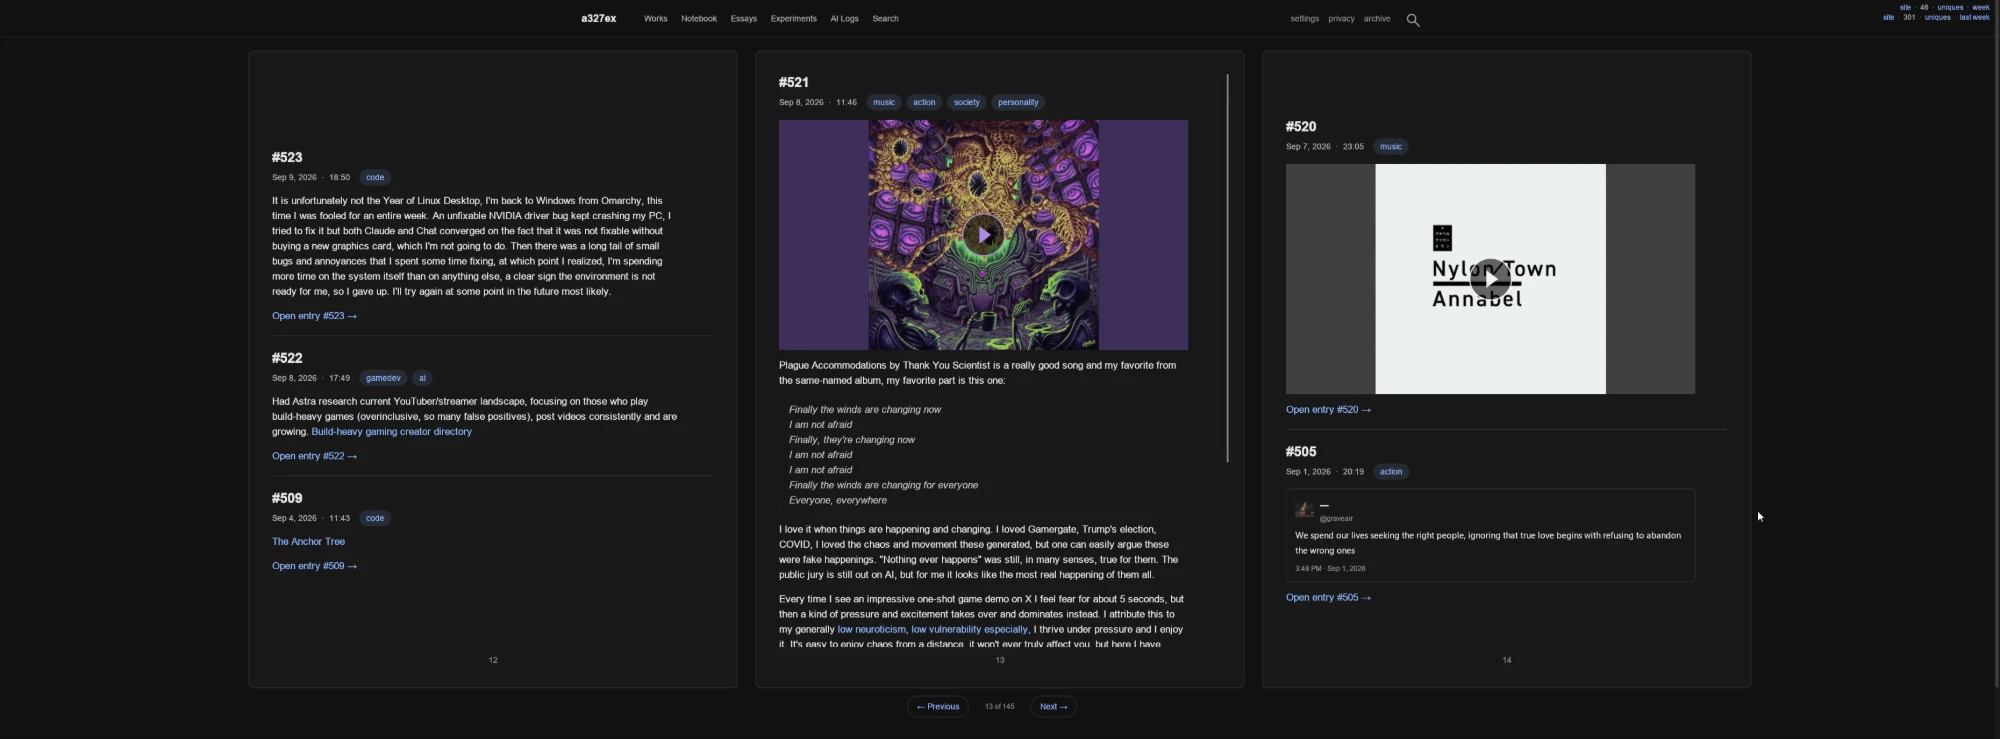The image size is (2000, 739).
Task: Open the AI Logs section
Action: point(844,19)
